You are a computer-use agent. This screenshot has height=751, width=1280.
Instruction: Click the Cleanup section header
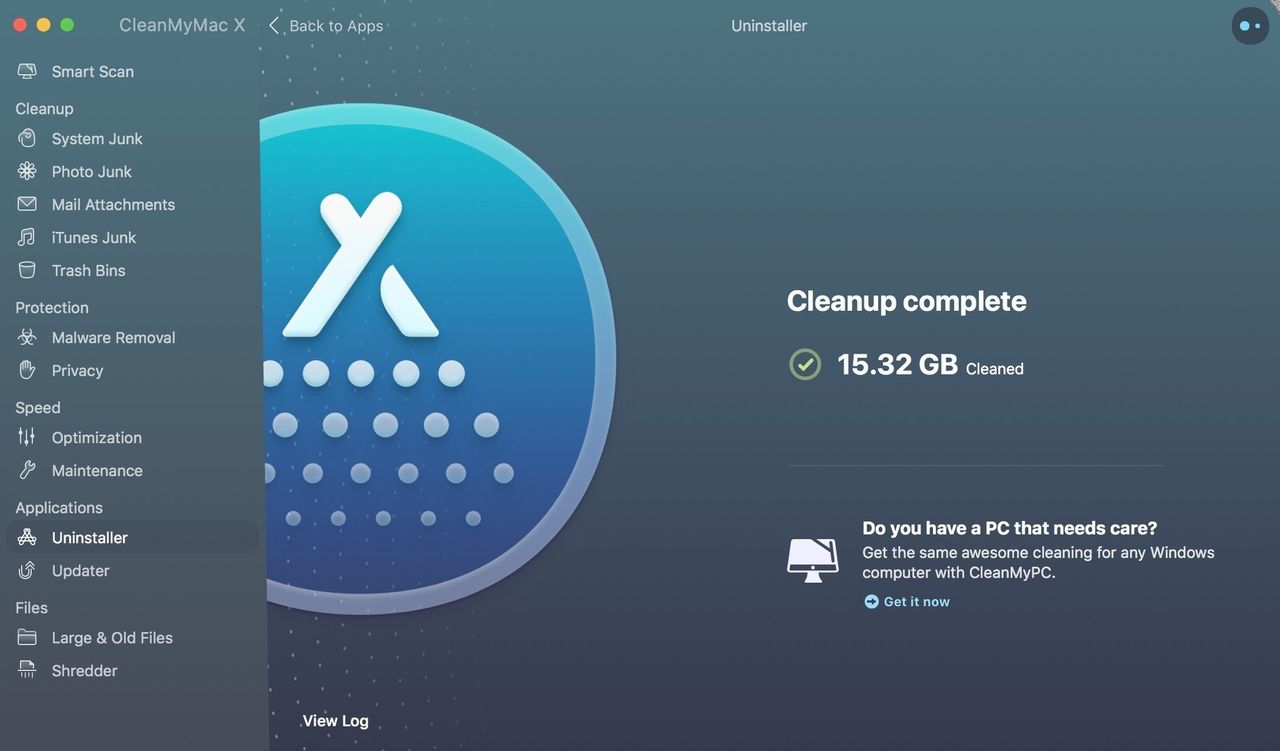(44, 108)
